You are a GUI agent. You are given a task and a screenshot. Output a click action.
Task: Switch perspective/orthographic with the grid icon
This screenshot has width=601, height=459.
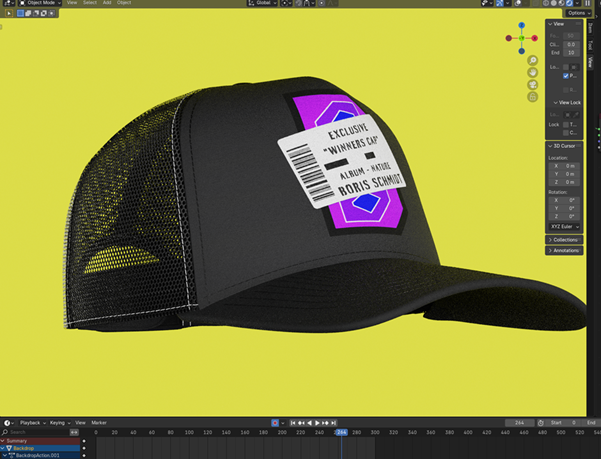533,97
